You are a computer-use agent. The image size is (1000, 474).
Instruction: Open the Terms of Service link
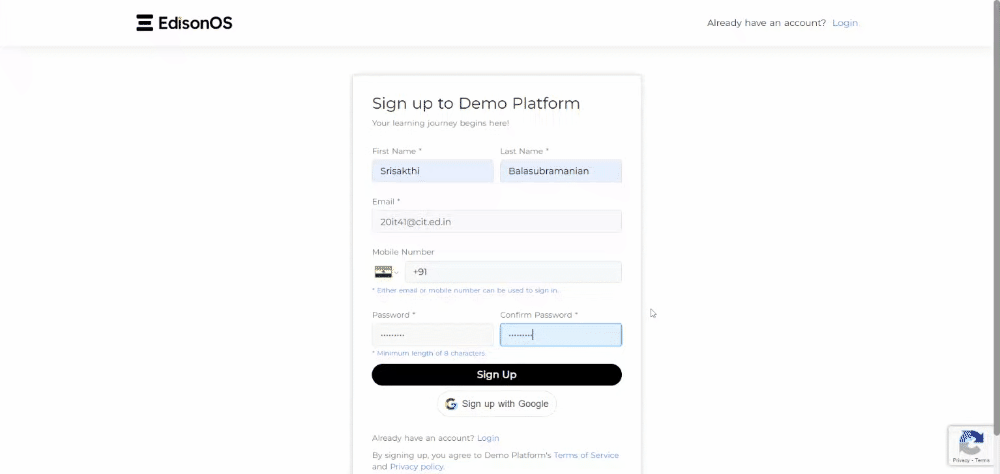[x=586, y=455]
